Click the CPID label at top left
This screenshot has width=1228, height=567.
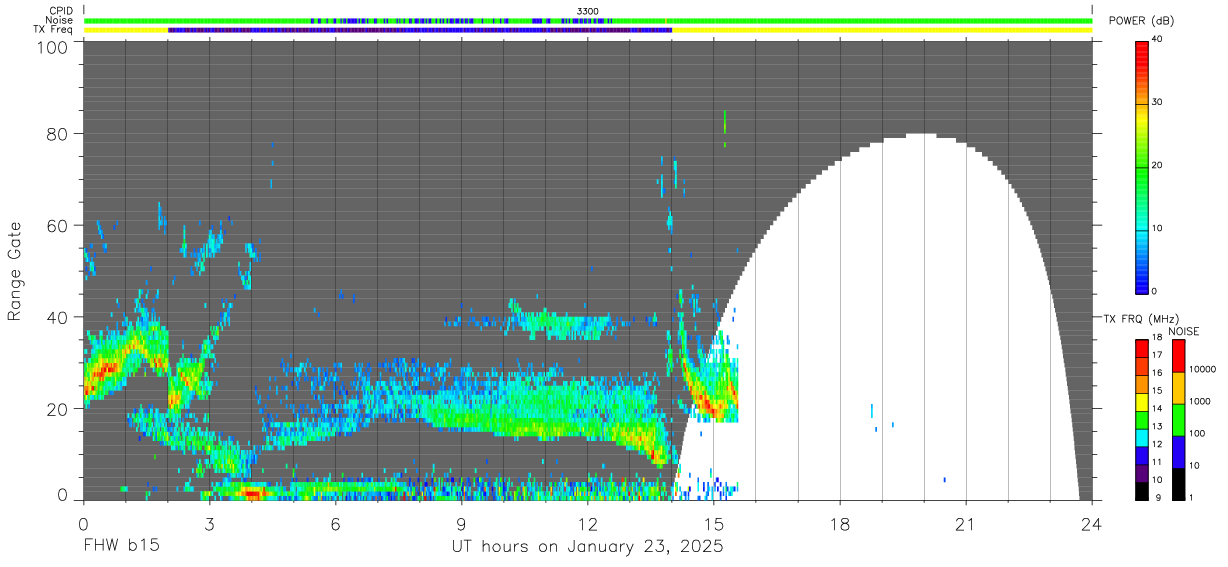[x=63, y=10]
